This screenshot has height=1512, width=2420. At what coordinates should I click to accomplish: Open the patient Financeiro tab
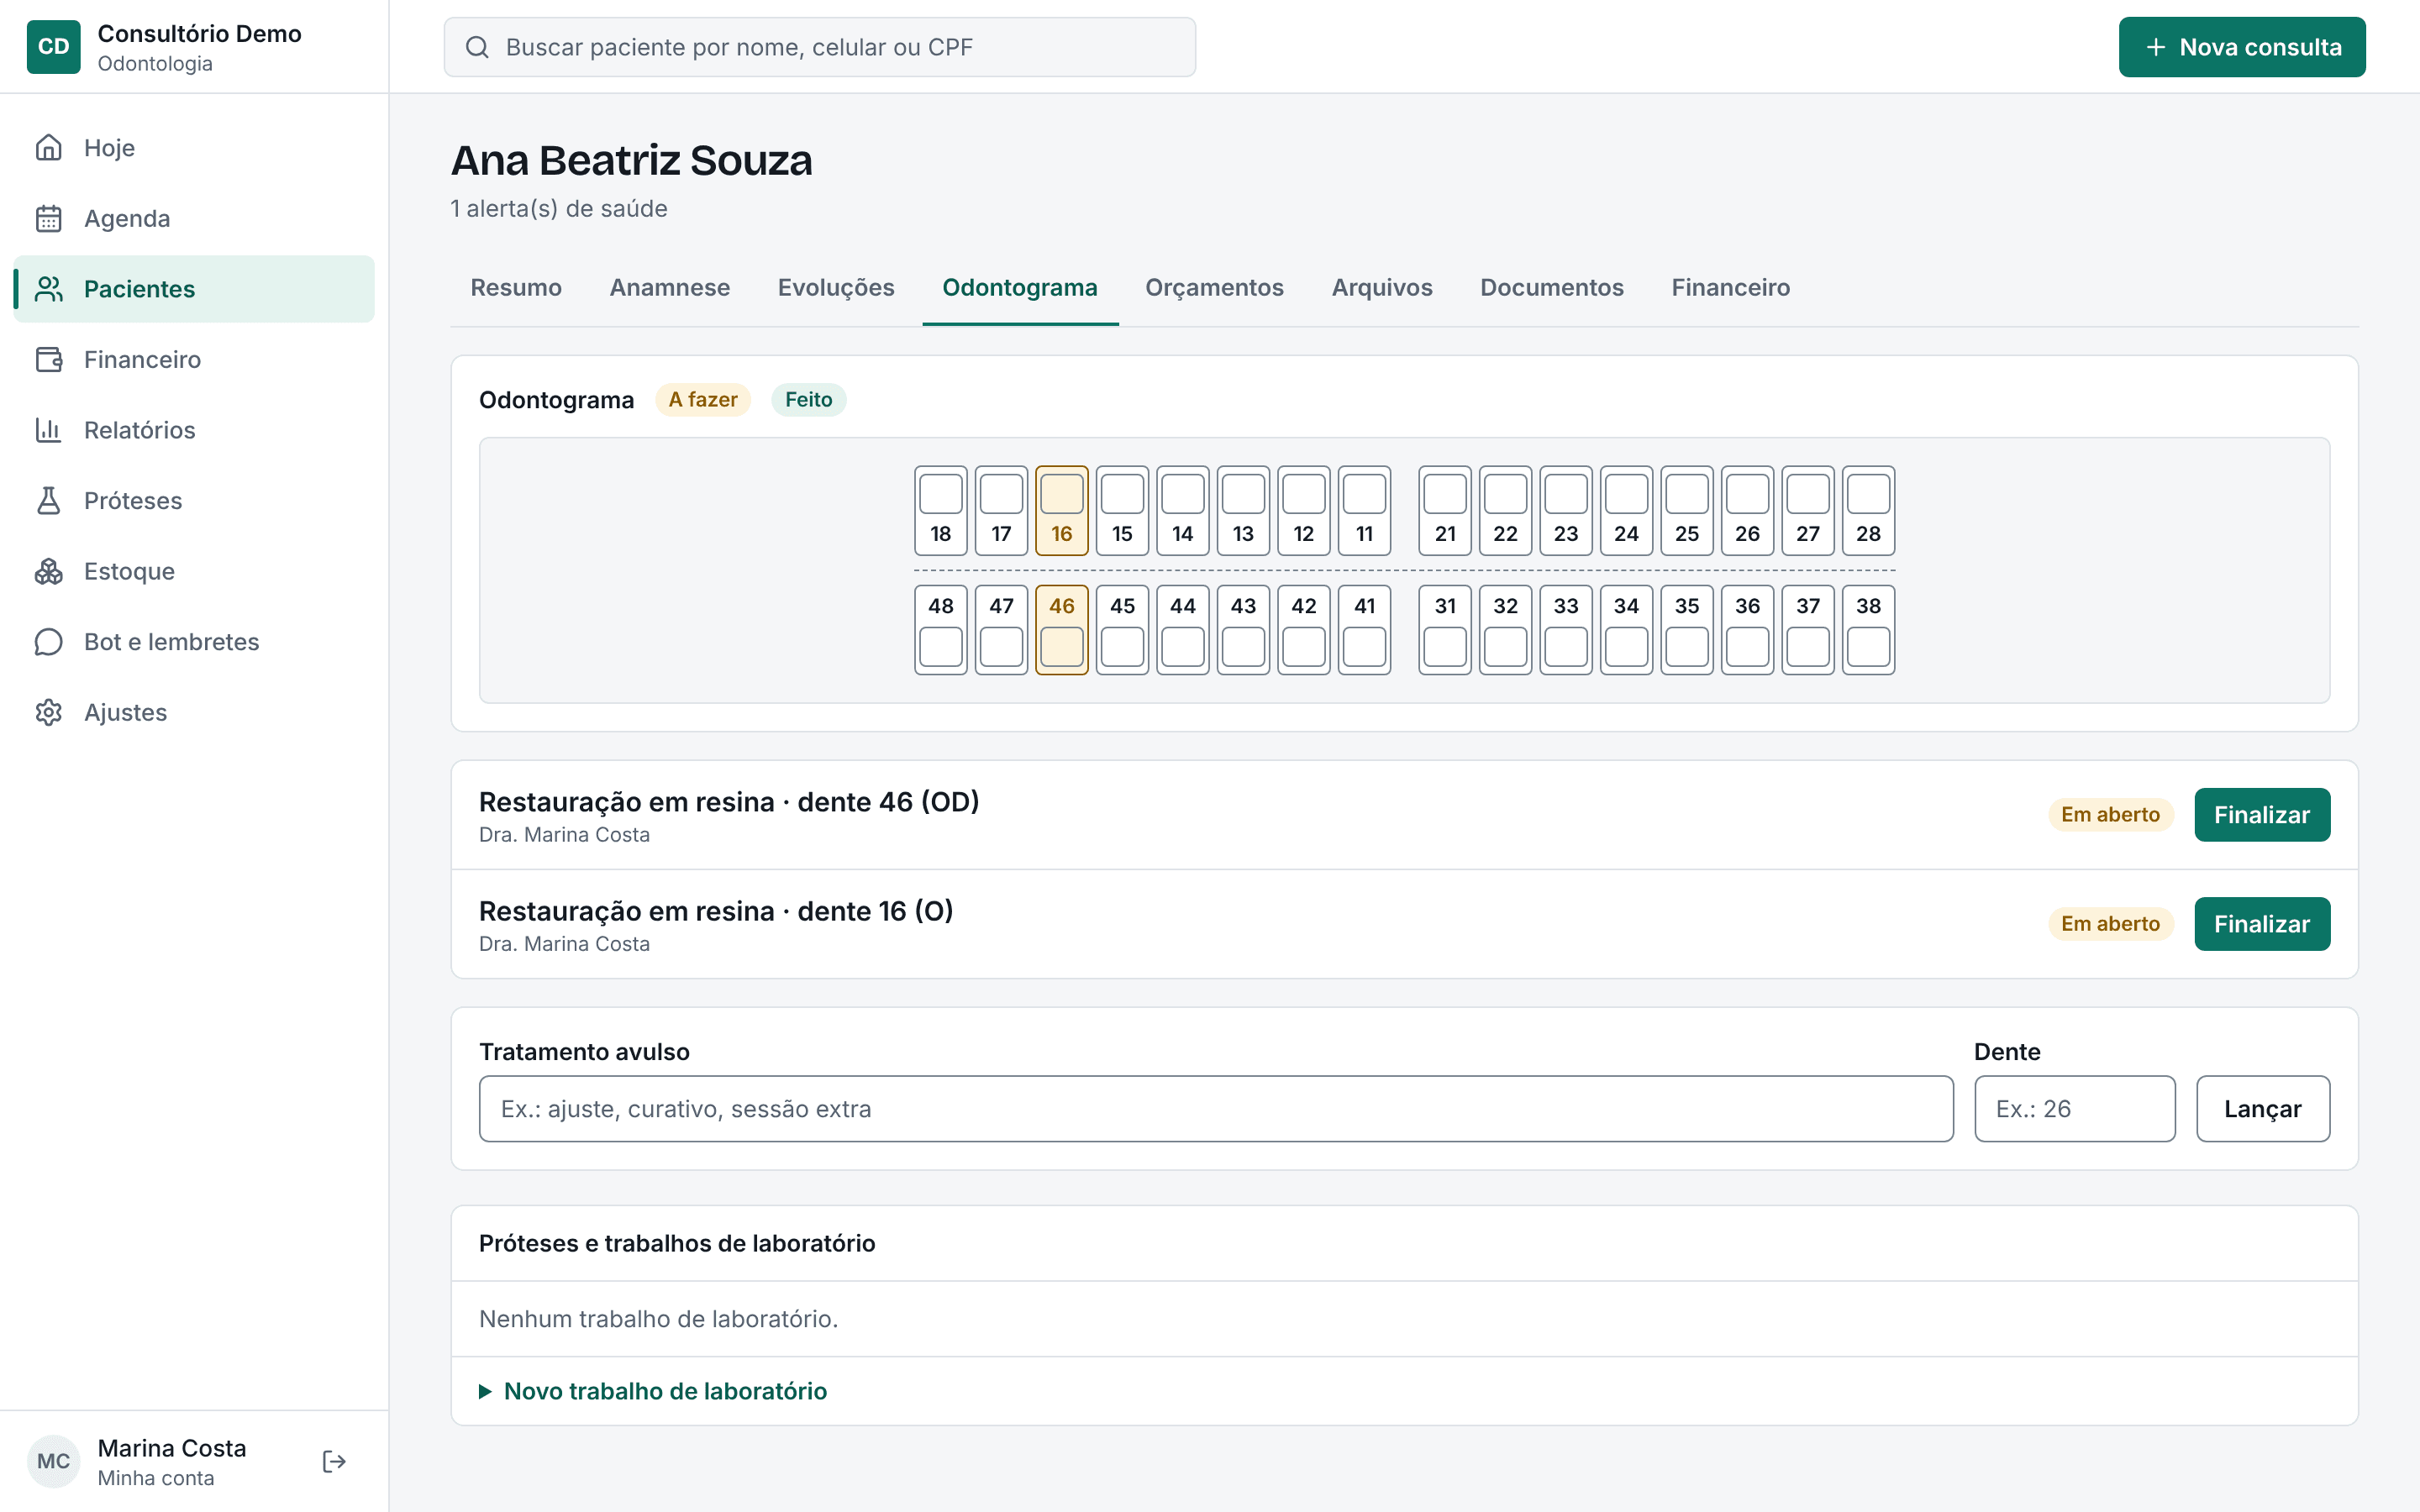1730,288
